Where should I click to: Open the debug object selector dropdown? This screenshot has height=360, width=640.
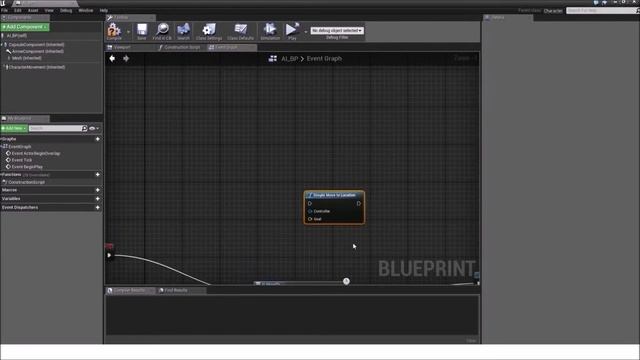pos(337,31)
